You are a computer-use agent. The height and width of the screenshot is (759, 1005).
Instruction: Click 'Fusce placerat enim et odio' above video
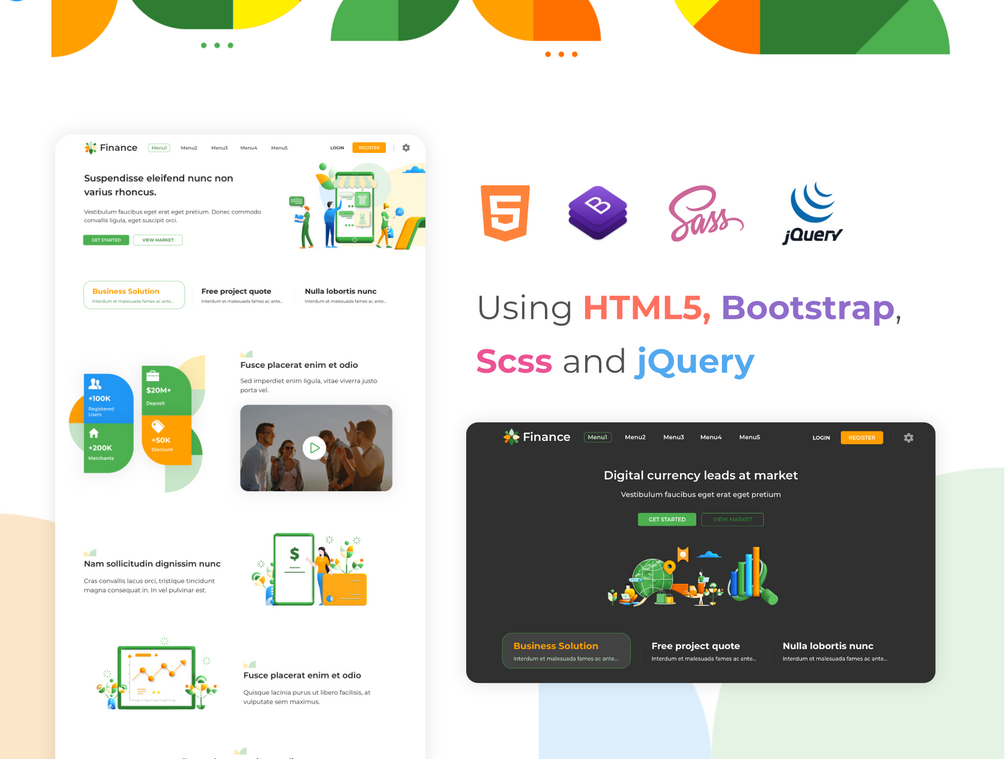click(299, 365)
